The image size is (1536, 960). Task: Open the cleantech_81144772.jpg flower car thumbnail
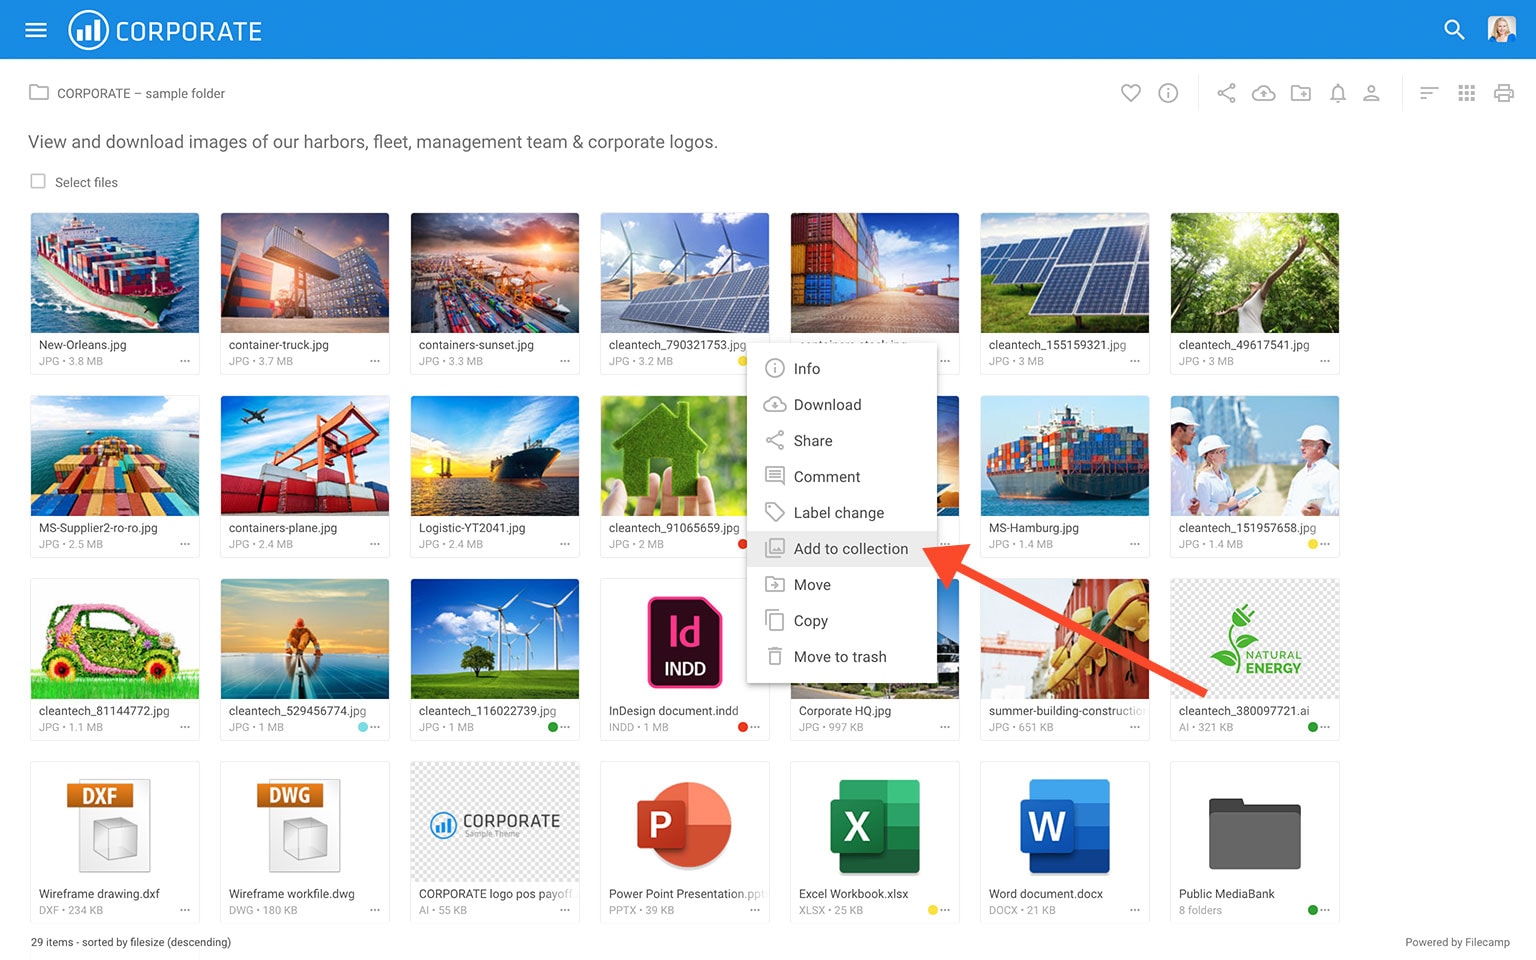(115, 639)
